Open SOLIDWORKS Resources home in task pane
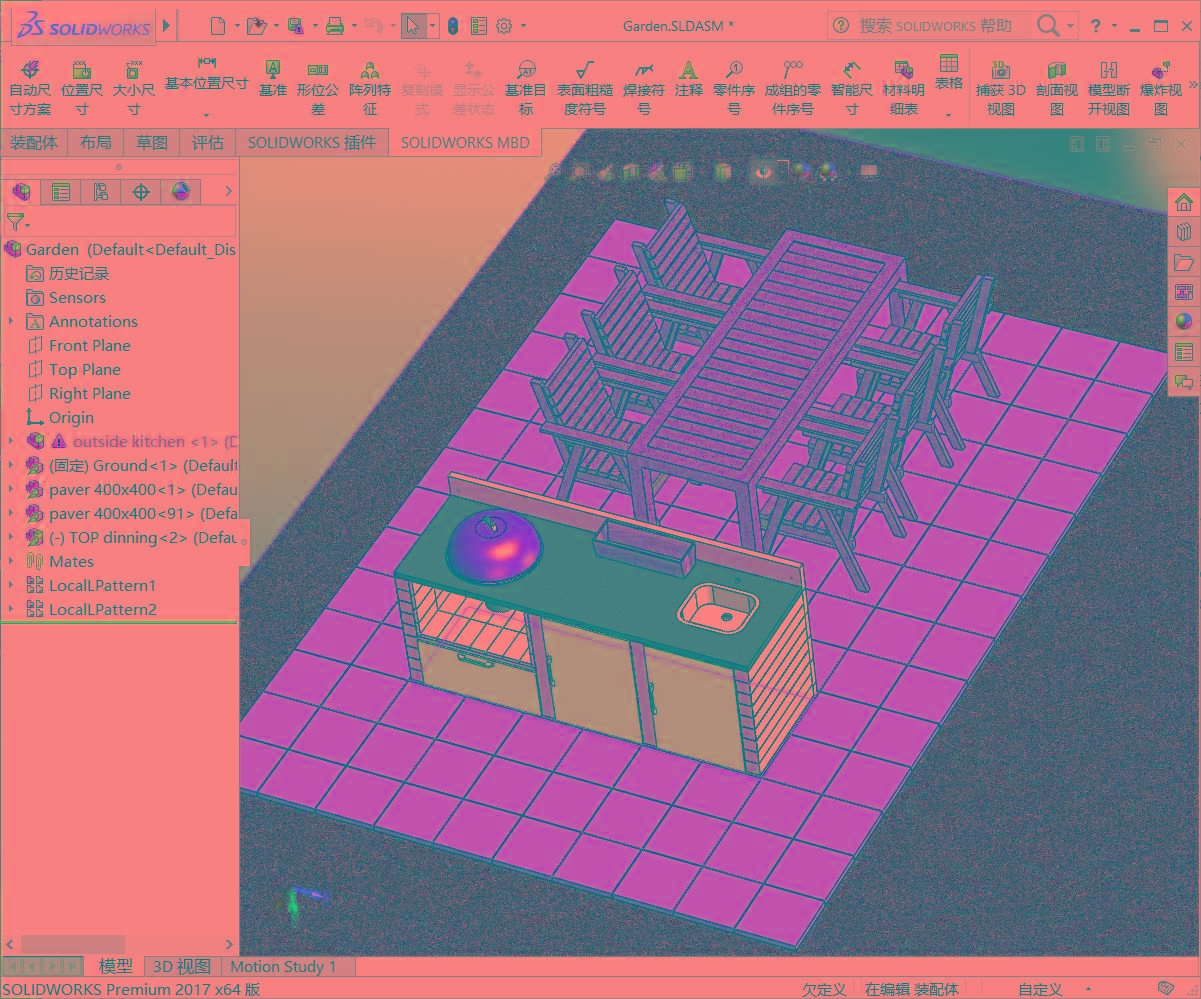The height and width of the screenshot is (999, 1201). pyautogui.click(x=1184, y=203)
